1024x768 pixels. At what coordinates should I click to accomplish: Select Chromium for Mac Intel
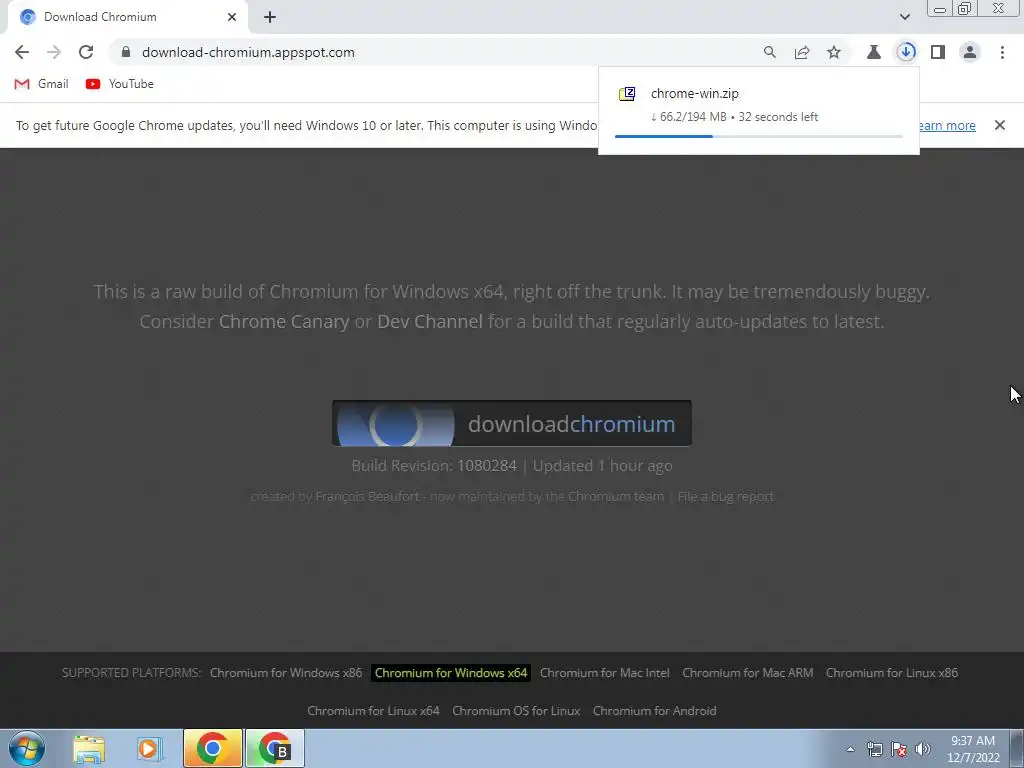(x=605, y=673)
